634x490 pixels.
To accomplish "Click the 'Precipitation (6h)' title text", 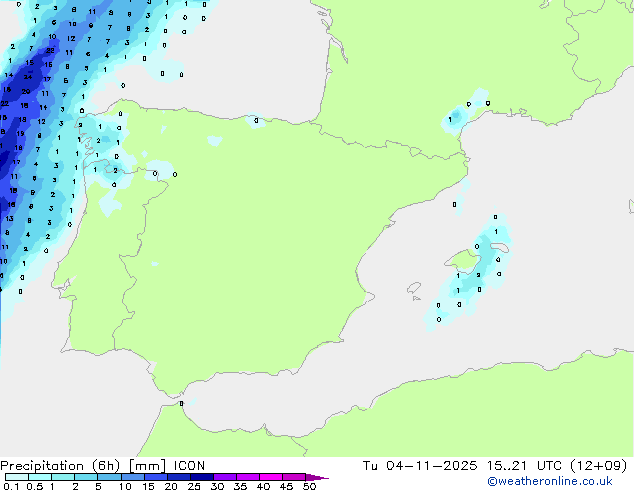I will (60, 466).
